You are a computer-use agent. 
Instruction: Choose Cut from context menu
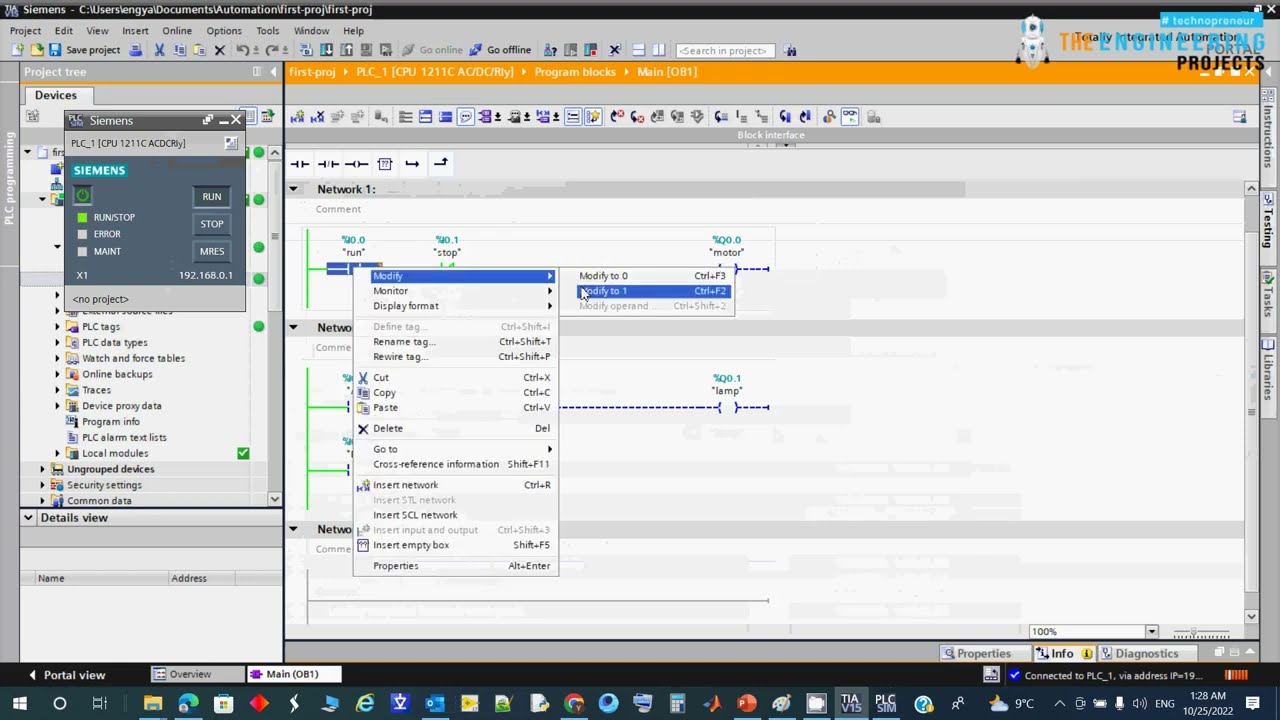pyautogui.click(x=455, y=378)
